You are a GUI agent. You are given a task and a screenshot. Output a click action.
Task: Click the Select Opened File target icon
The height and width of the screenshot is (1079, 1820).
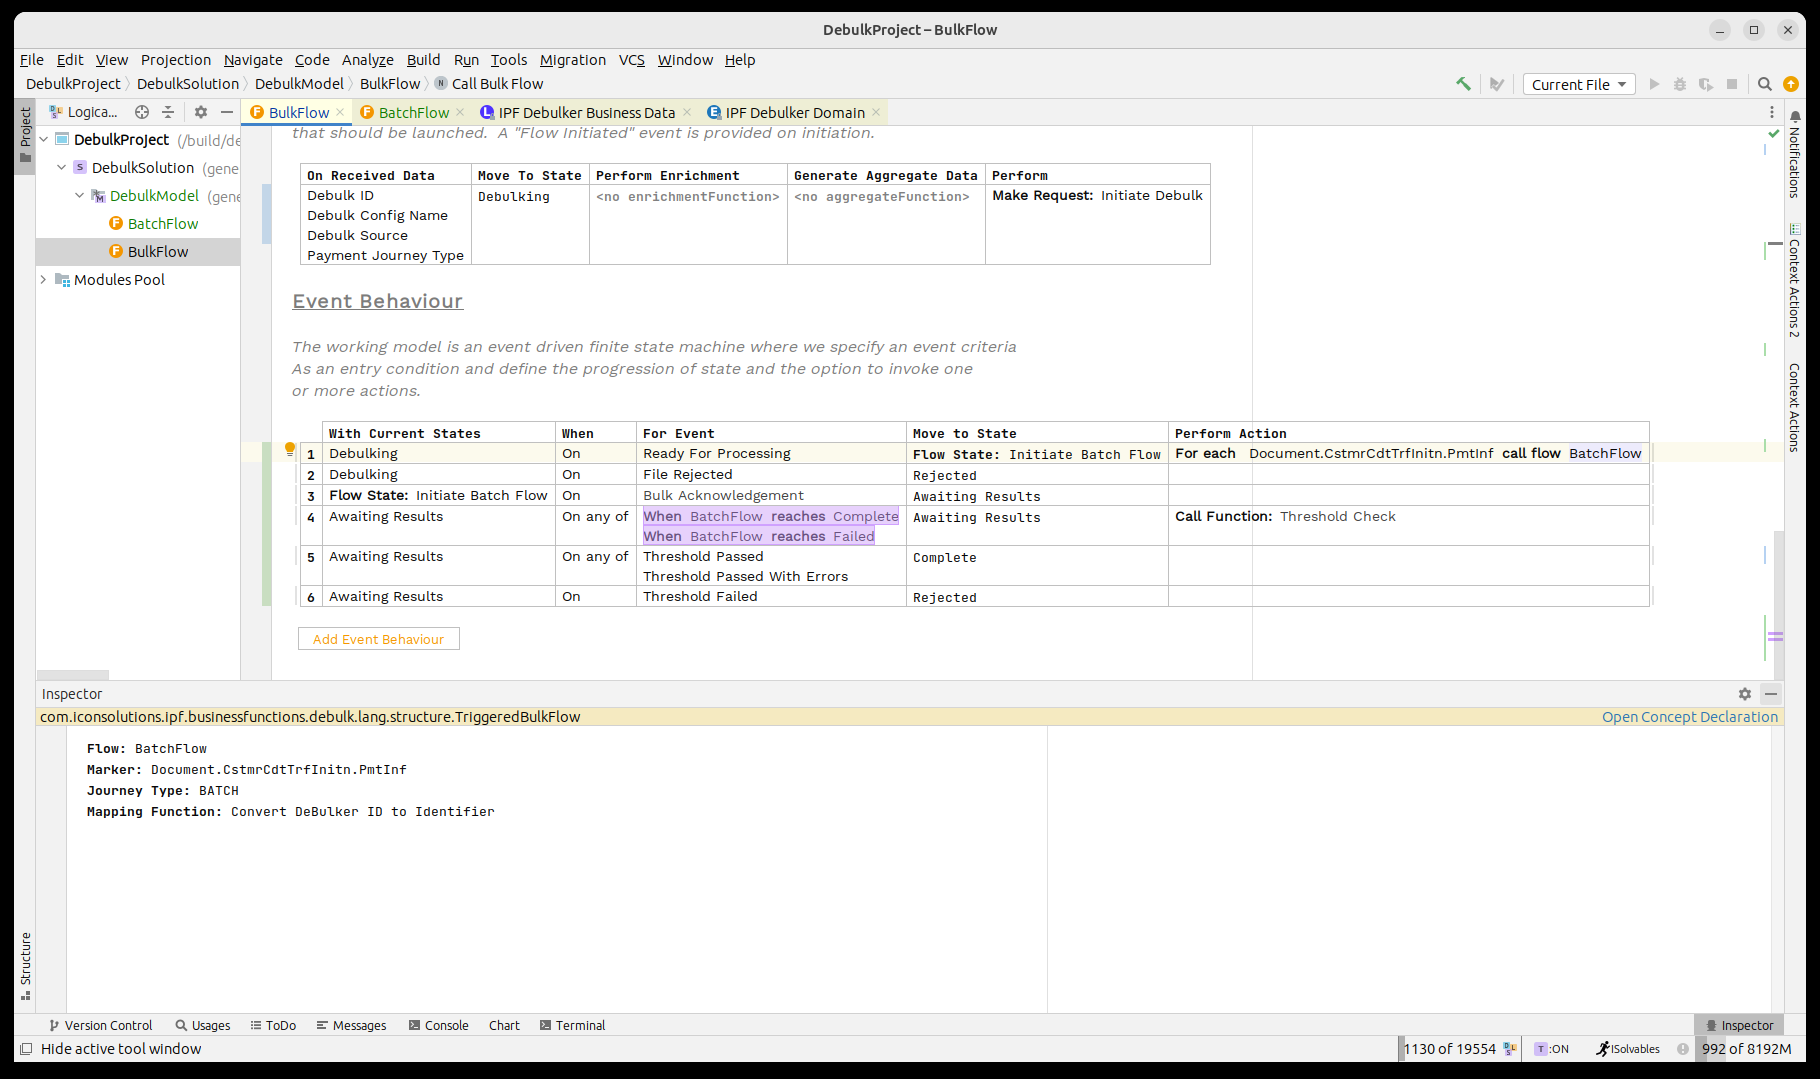point(142,112)
